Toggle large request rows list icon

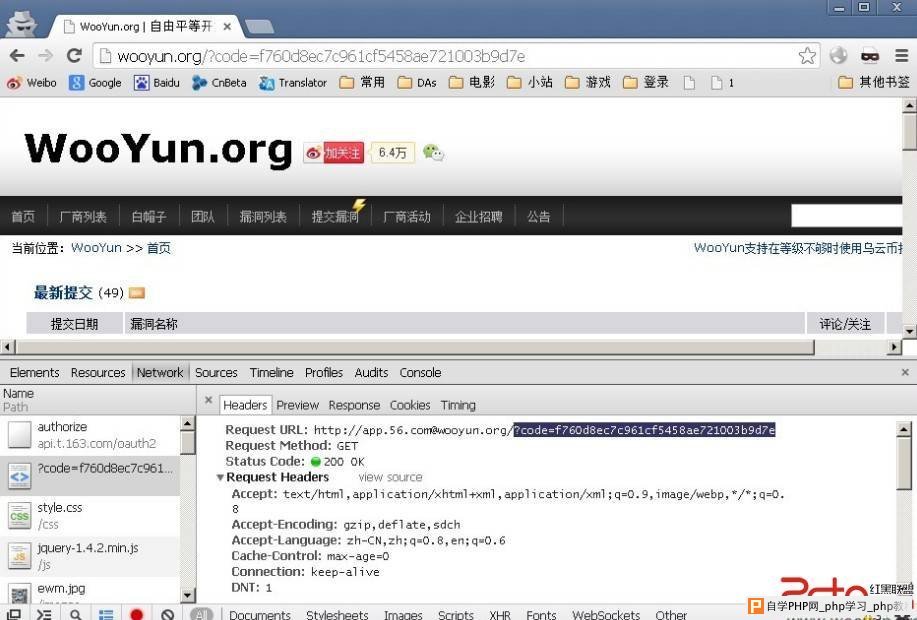coord(106,614)
